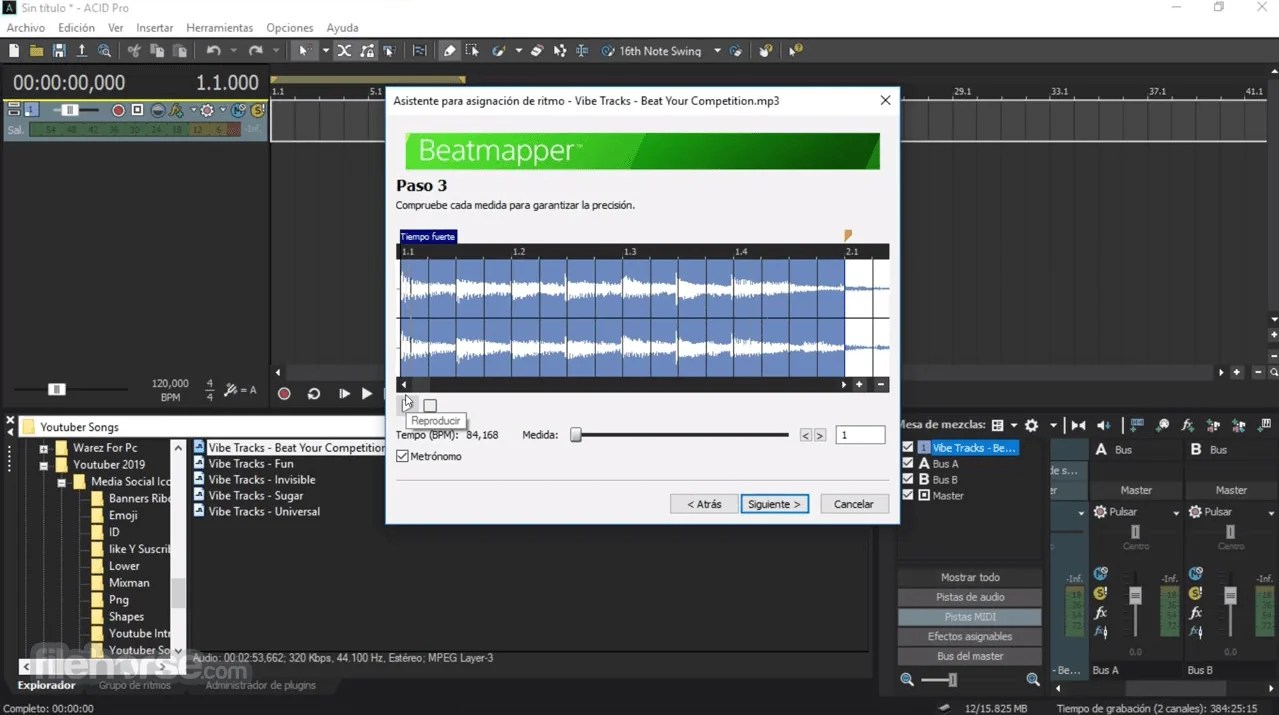Uncheck Bus B checkbox in mixer list
The height and width of the screenshot is (715, 1279).
coord(908,479)
